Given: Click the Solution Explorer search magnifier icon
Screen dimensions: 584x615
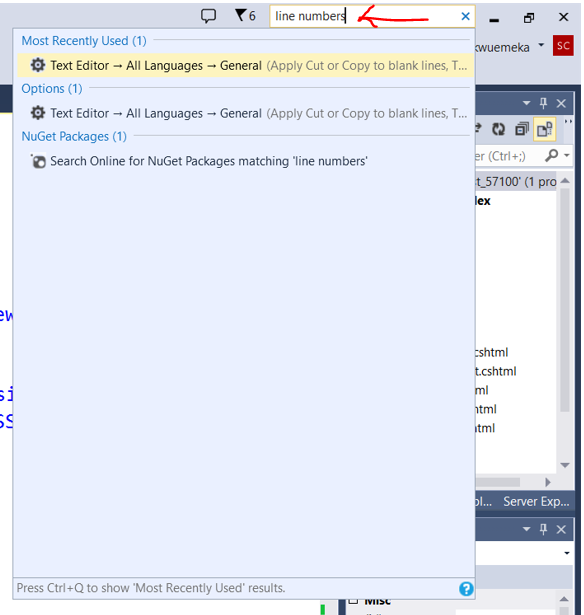Looking at the screenshot, I should point(551,156).
